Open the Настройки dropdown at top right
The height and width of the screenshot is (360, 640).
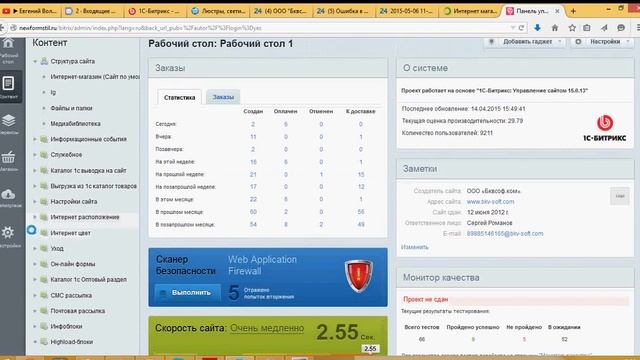[x=602, y=42]
